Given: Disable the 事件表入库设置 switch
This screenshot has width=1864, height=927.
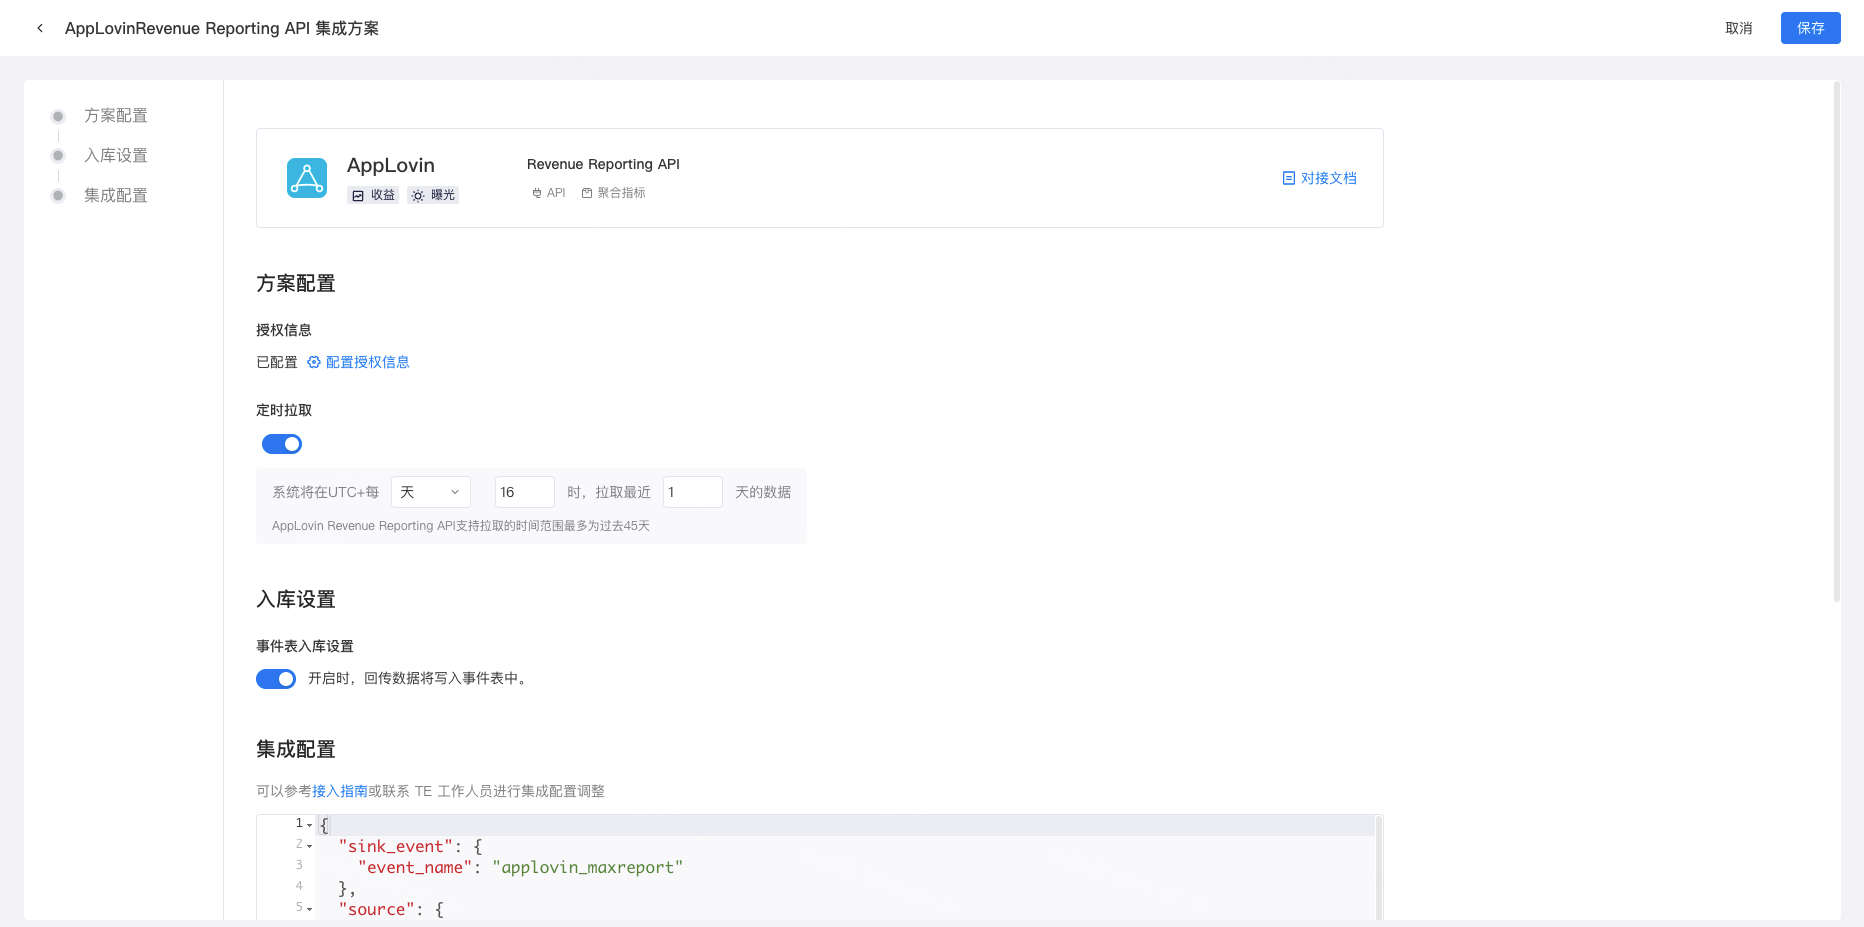Looking at the screenshot, I should pyautogui.click(x=276, y=679).
